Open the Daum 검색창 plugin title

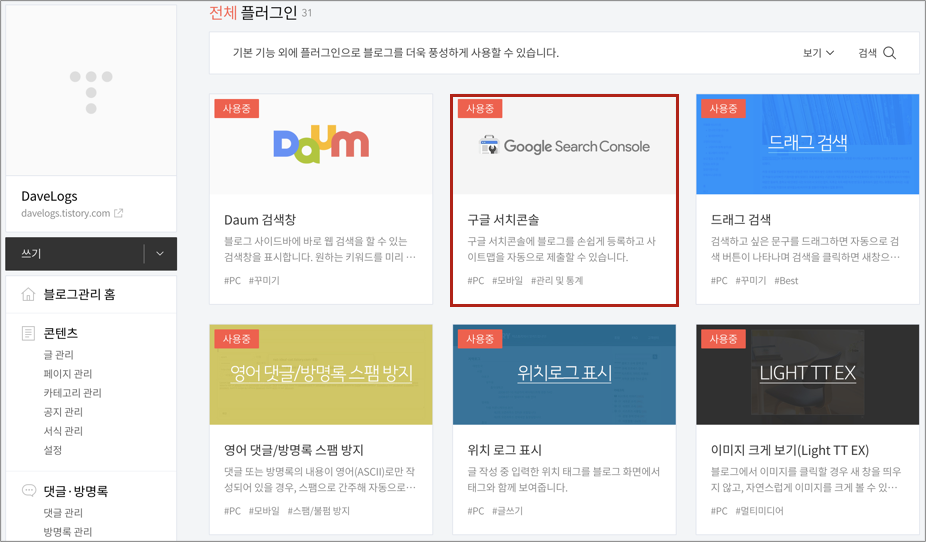[x=260, y=220]
